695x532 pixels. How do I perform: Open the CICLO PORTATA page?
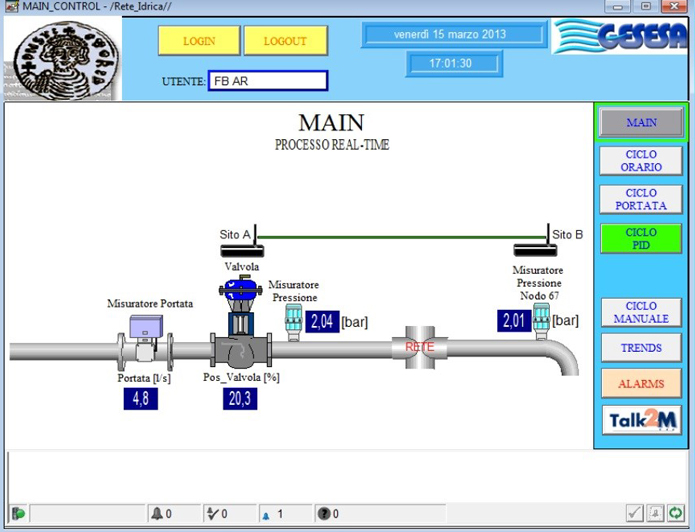[x=641, y=199]
